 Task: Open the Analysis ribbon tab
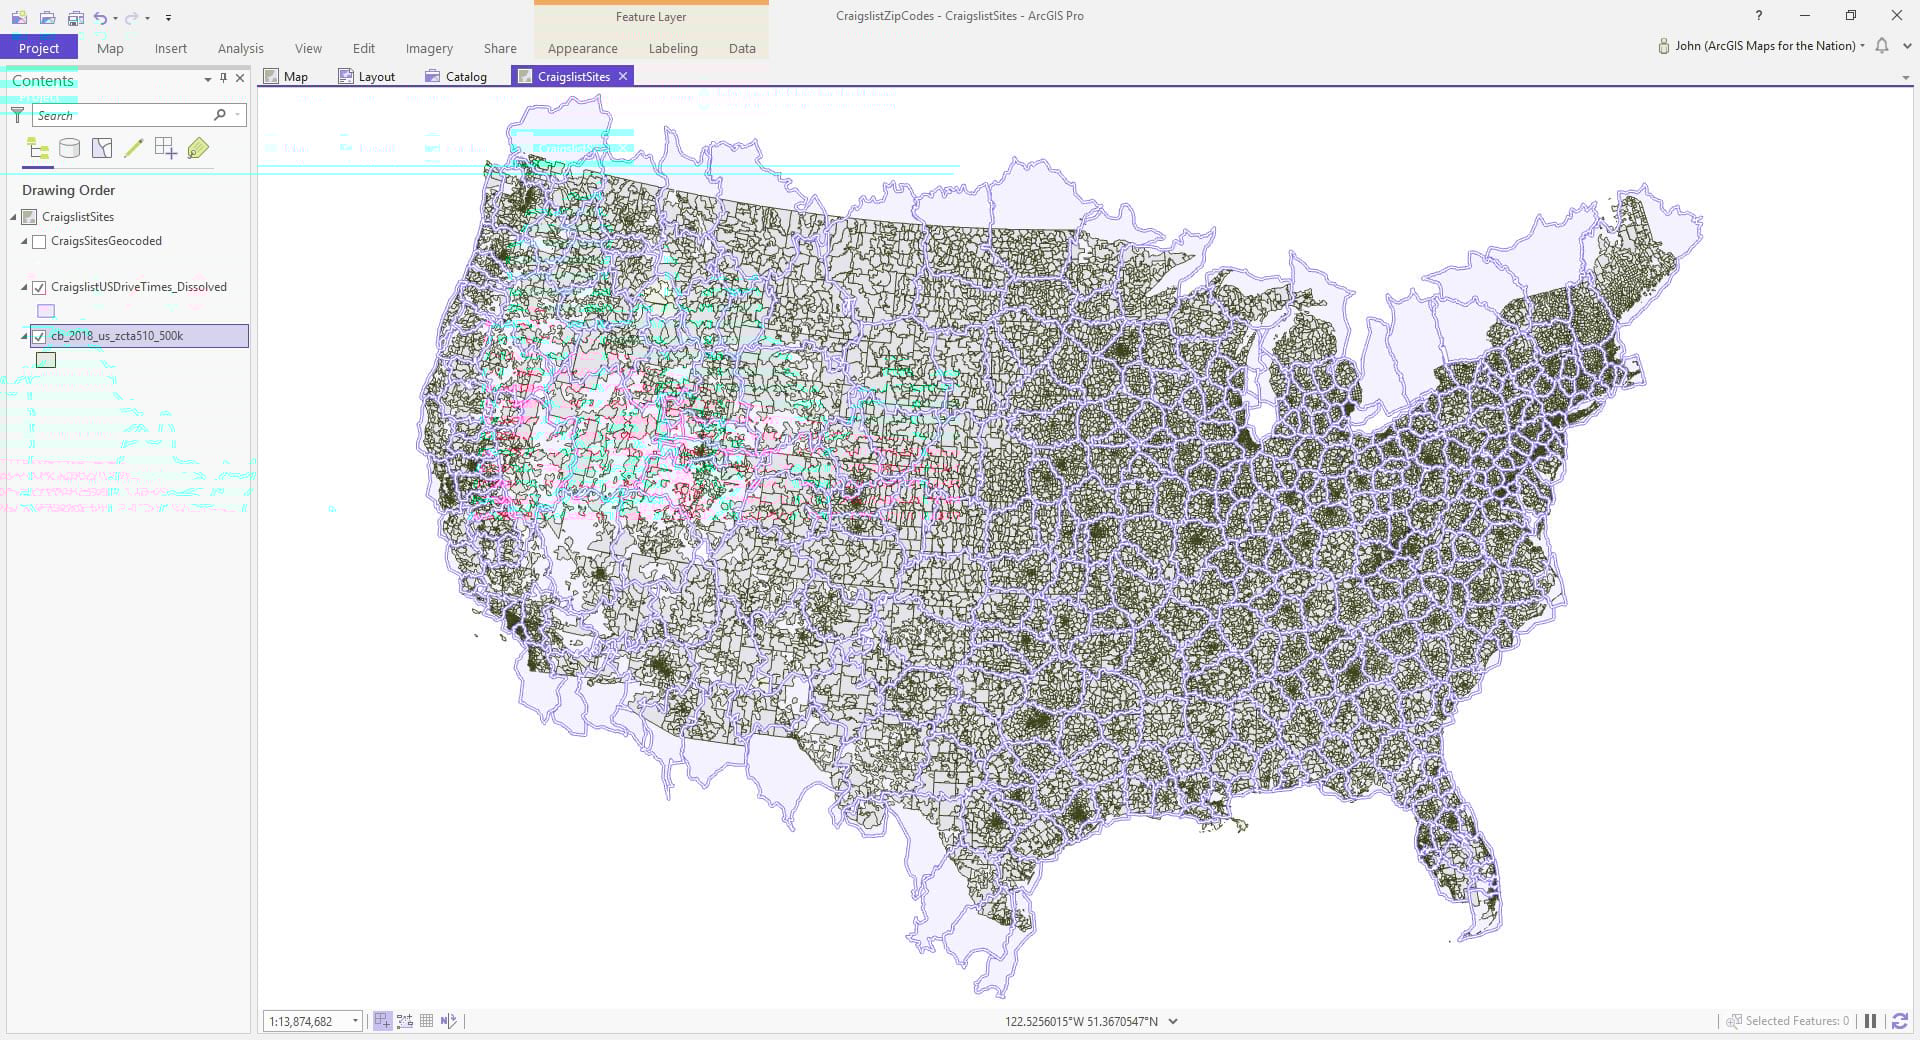[241, 48]
